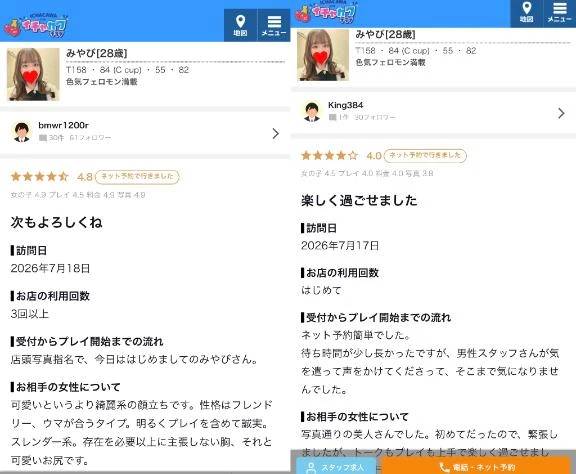Click the ネット予約で行きました tag beside 4.8 rating
This screenshot has height=474, width=576.
[137, 176]
